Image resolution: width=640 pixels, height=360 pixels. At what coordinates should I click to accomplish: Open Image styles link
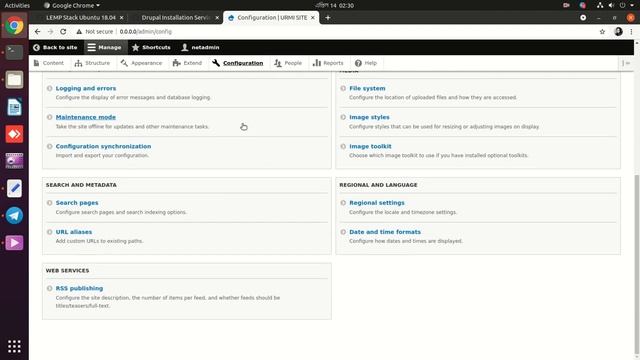click(369, 117)
